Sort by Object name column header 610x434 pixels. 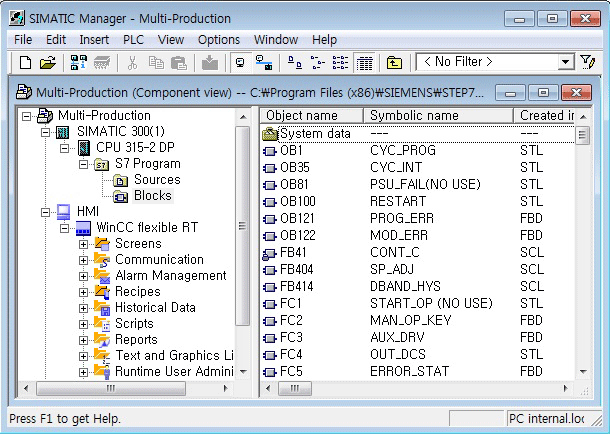click(312, 116)
